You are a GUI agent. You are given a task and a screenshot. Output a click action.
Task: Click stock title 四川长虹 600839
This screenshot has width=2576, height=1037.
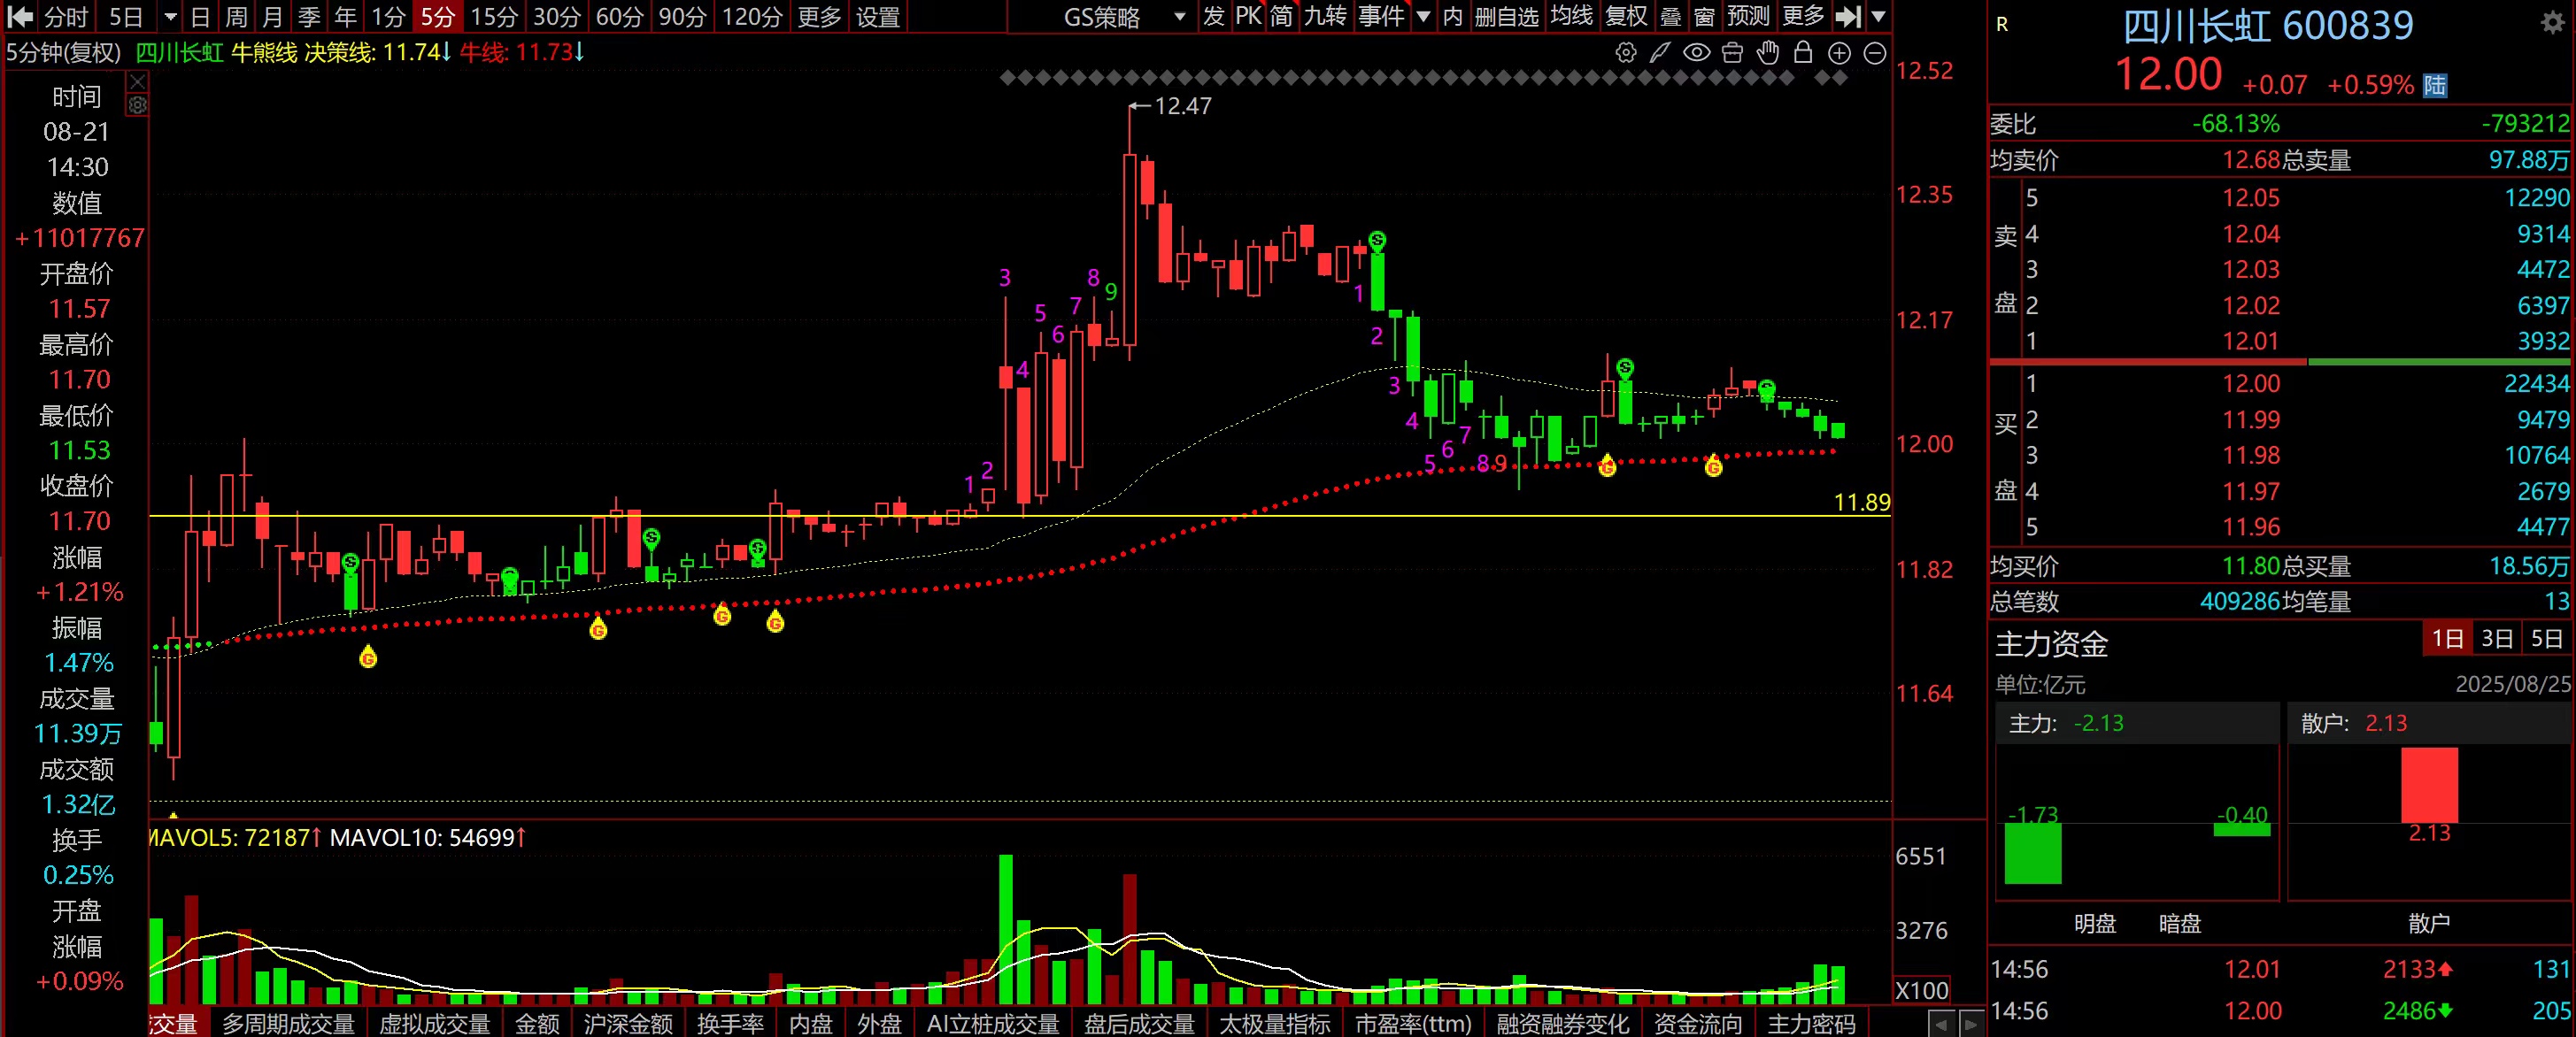click(2267, 25)
